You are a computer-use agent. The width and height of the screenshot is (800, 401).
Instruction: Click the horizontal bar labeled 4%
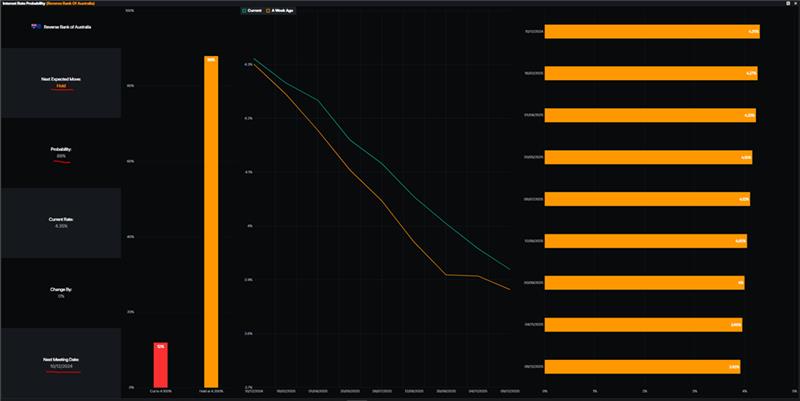point(644,283)
